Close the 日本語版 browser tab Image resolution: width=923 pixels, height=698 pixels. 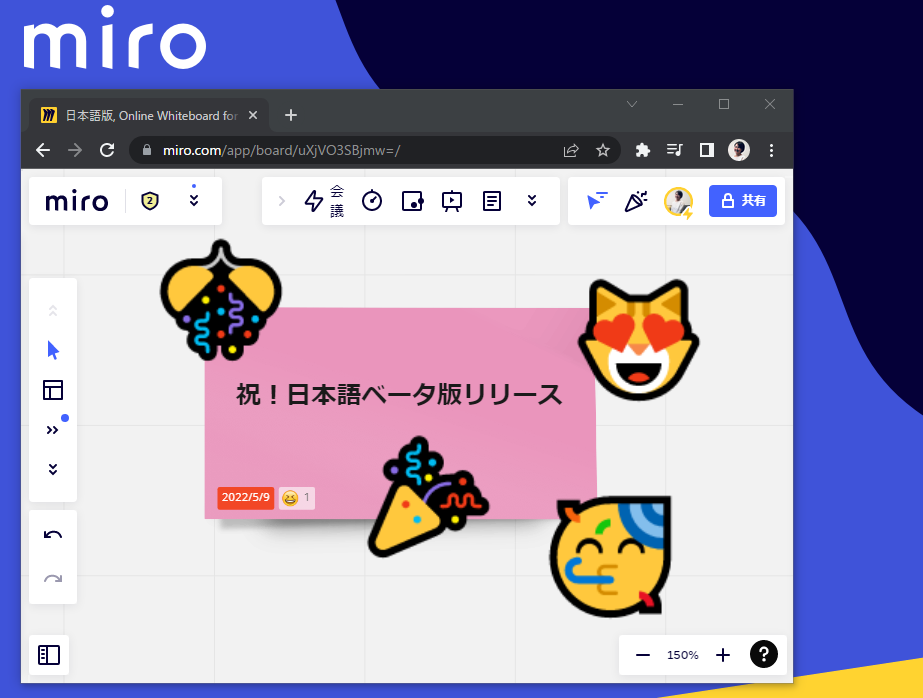coord(253,115)
